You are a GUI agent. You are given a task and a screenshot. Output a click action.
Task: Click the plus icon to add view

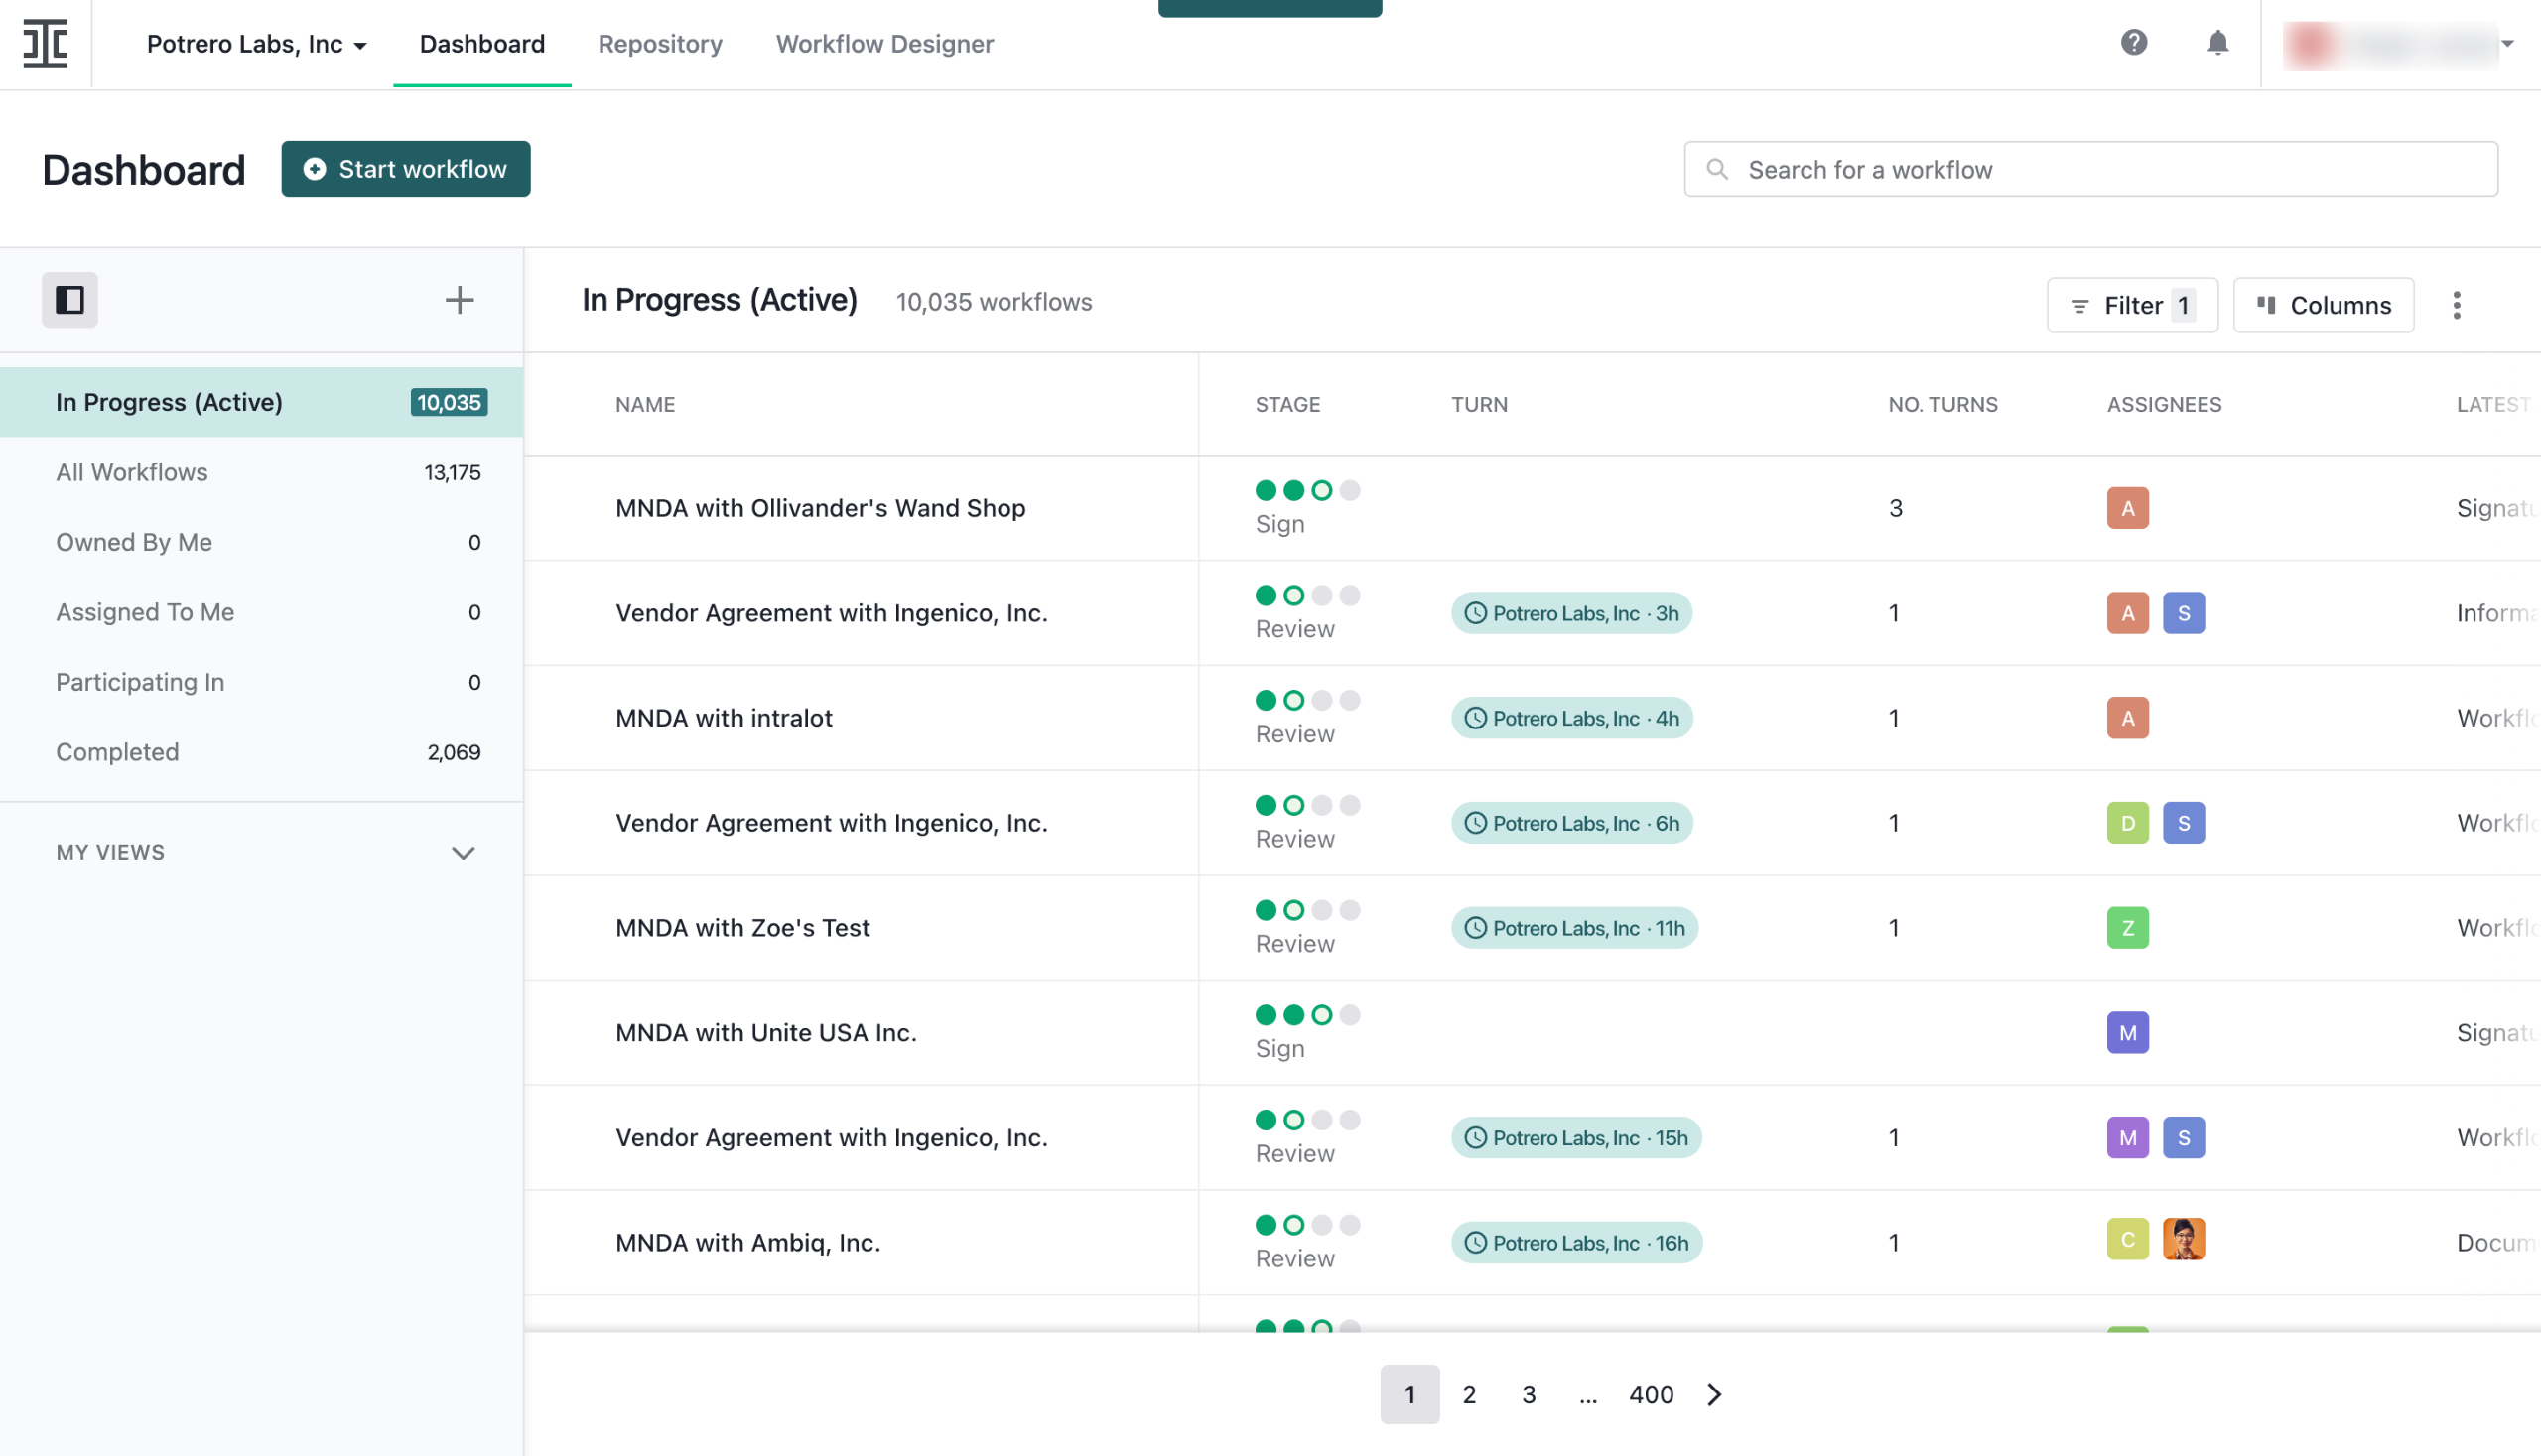click(x=459, y=300)
